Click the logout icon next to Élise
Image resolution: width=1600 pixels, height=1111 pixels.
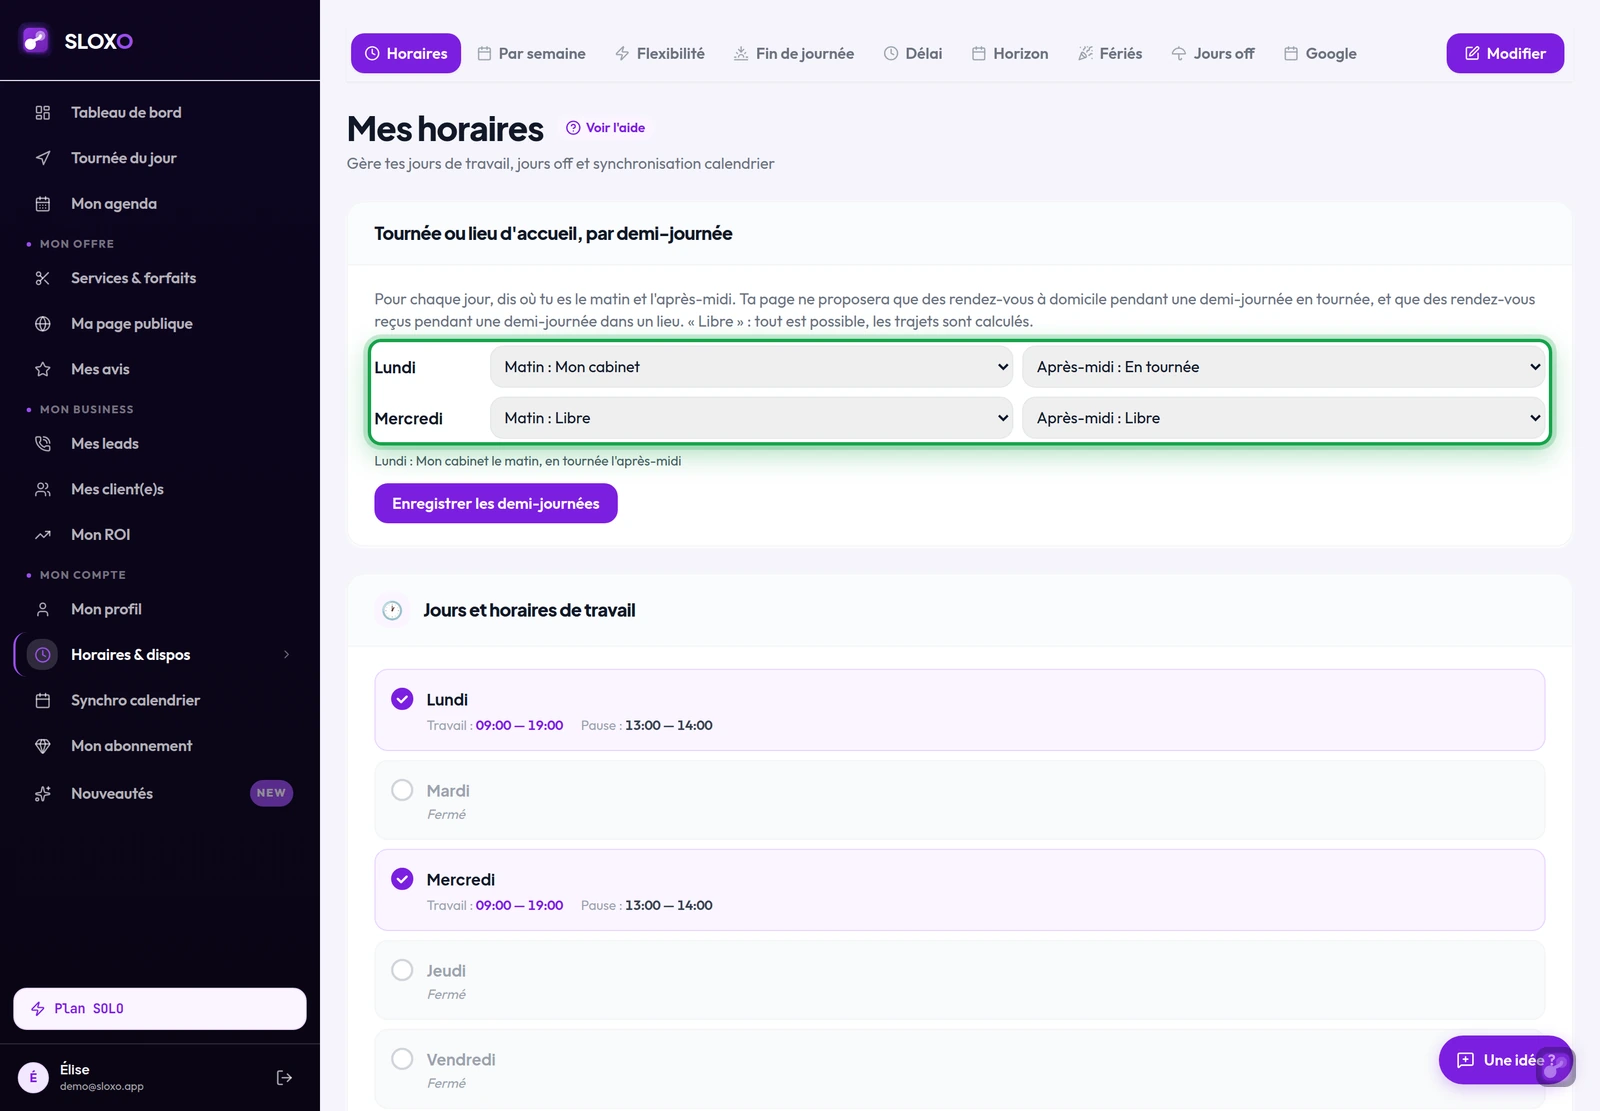point(284,1077)
